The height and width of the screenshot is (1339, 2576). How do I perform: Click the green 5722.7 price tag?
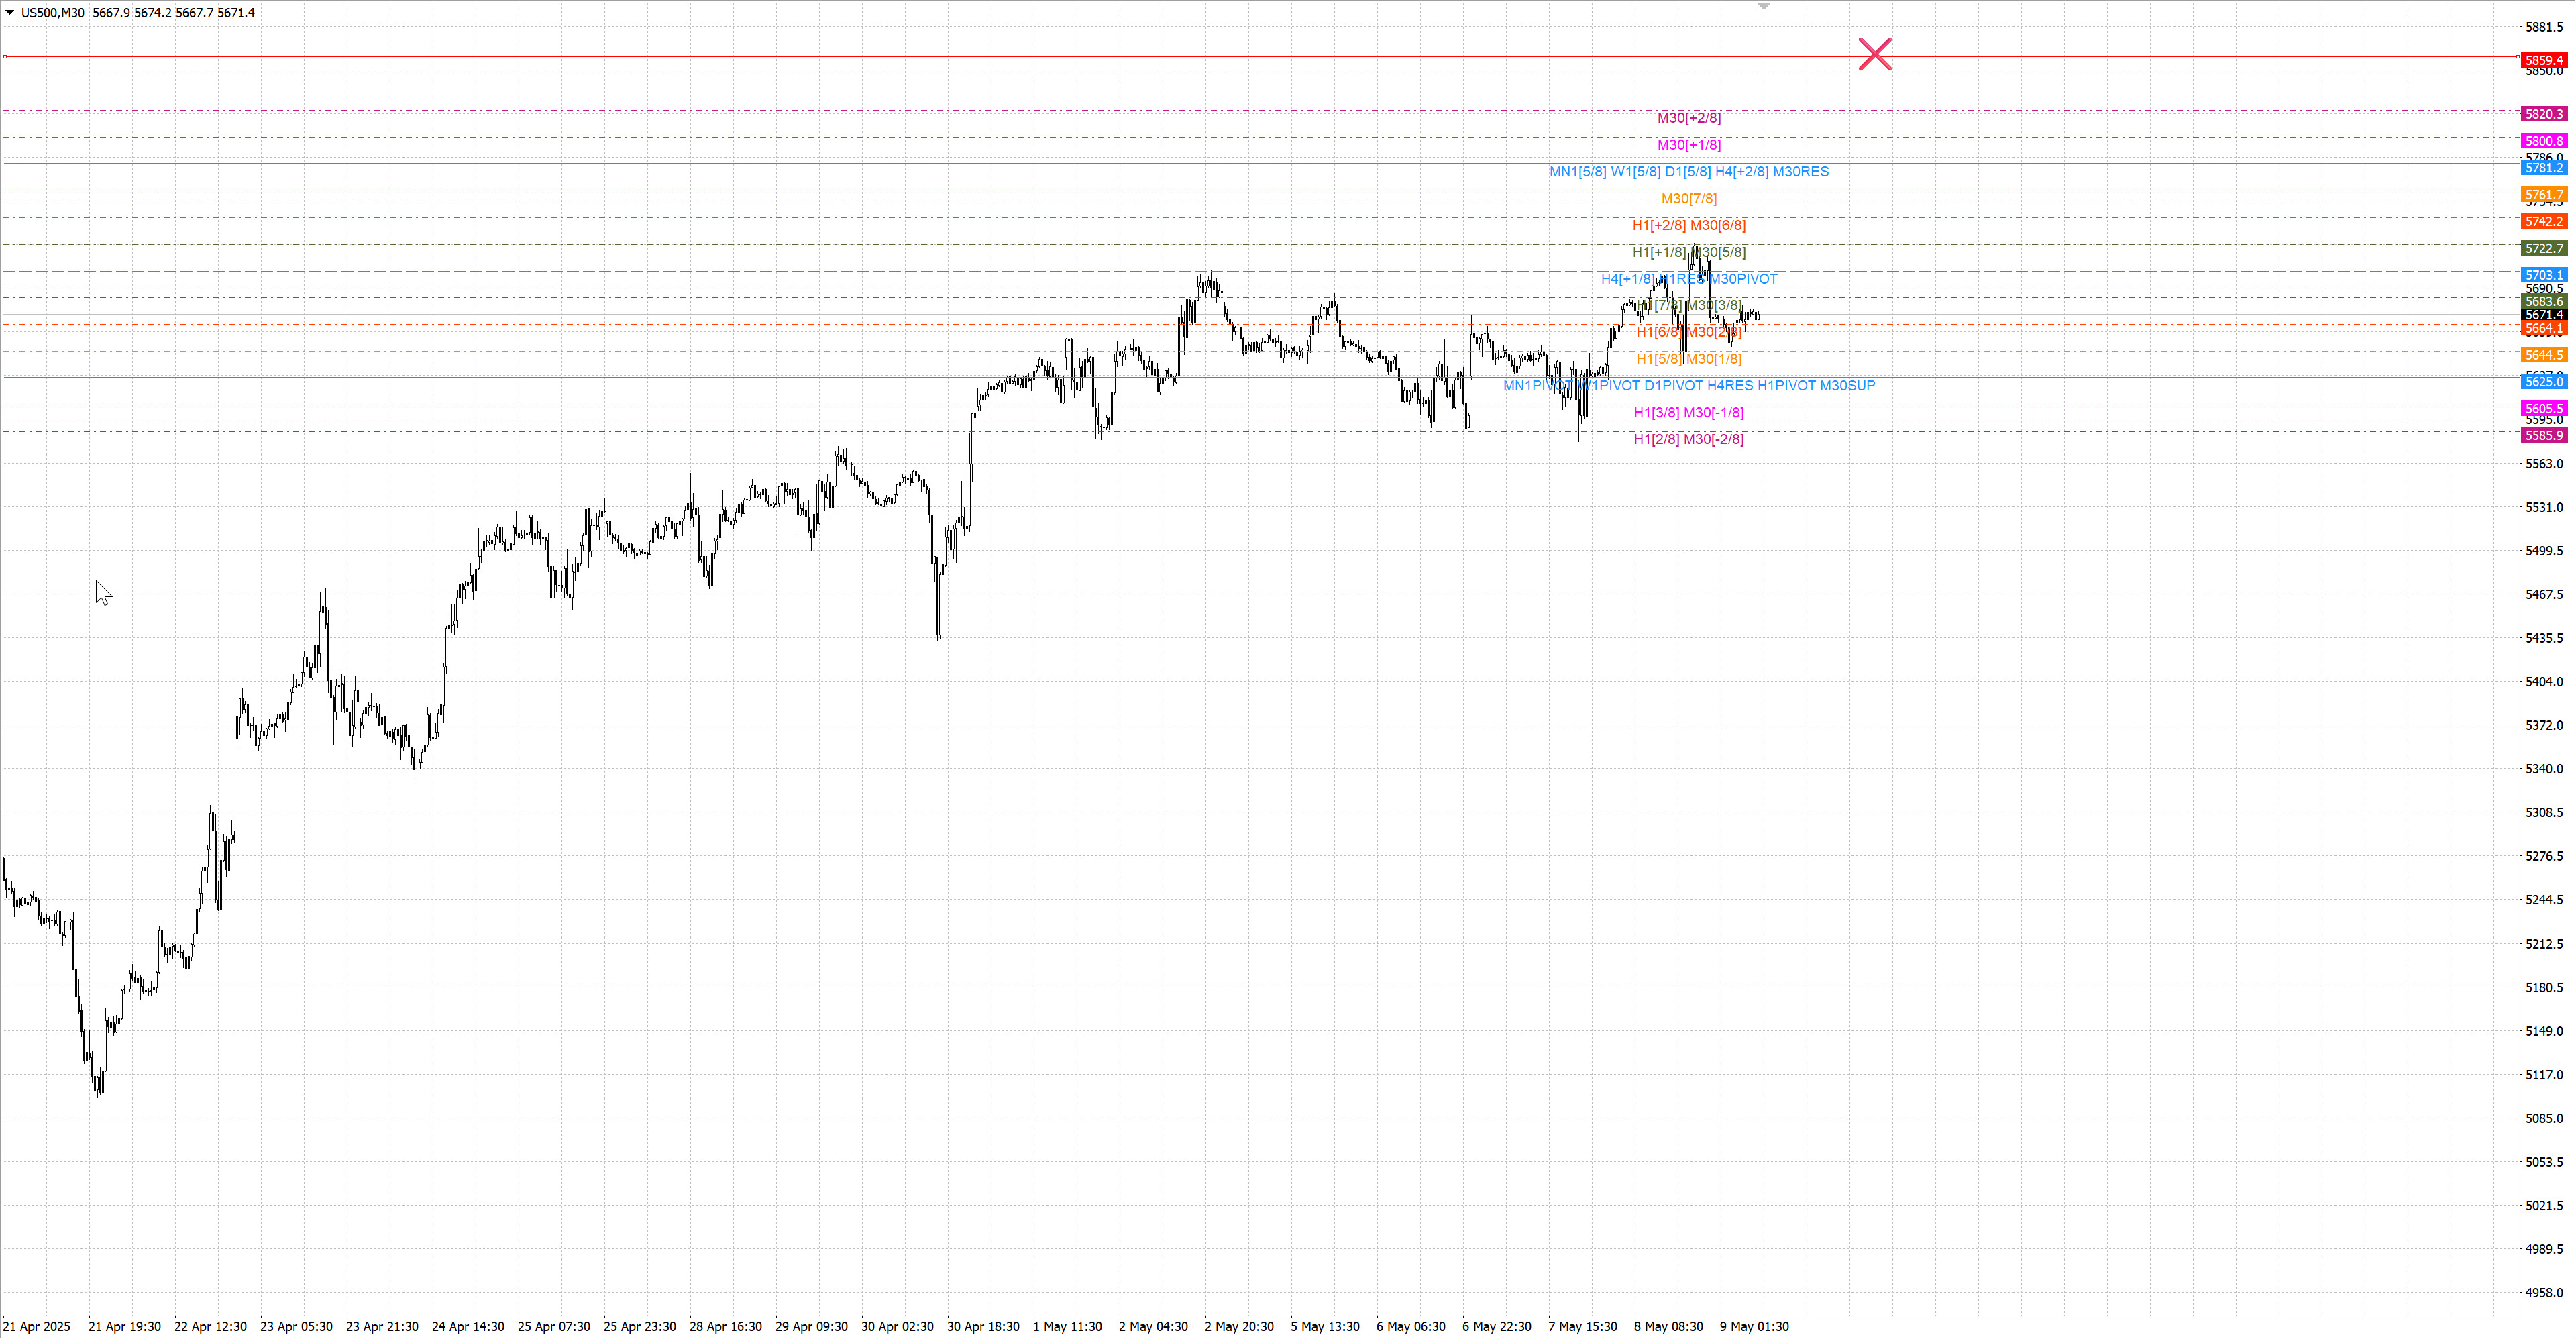point(2543,248)
